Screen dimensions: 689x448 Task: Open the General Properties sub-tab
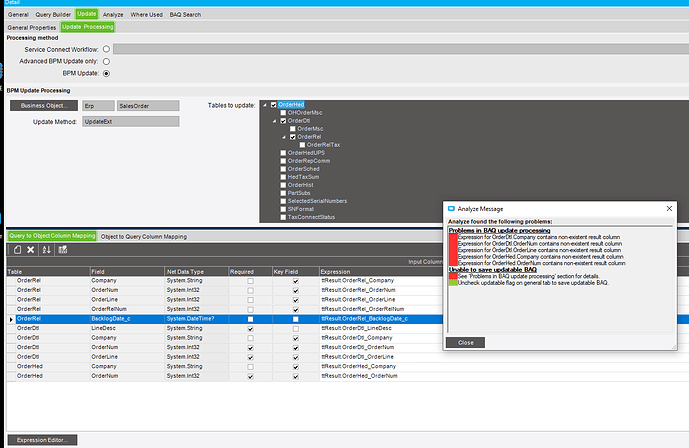pos(32,27)
